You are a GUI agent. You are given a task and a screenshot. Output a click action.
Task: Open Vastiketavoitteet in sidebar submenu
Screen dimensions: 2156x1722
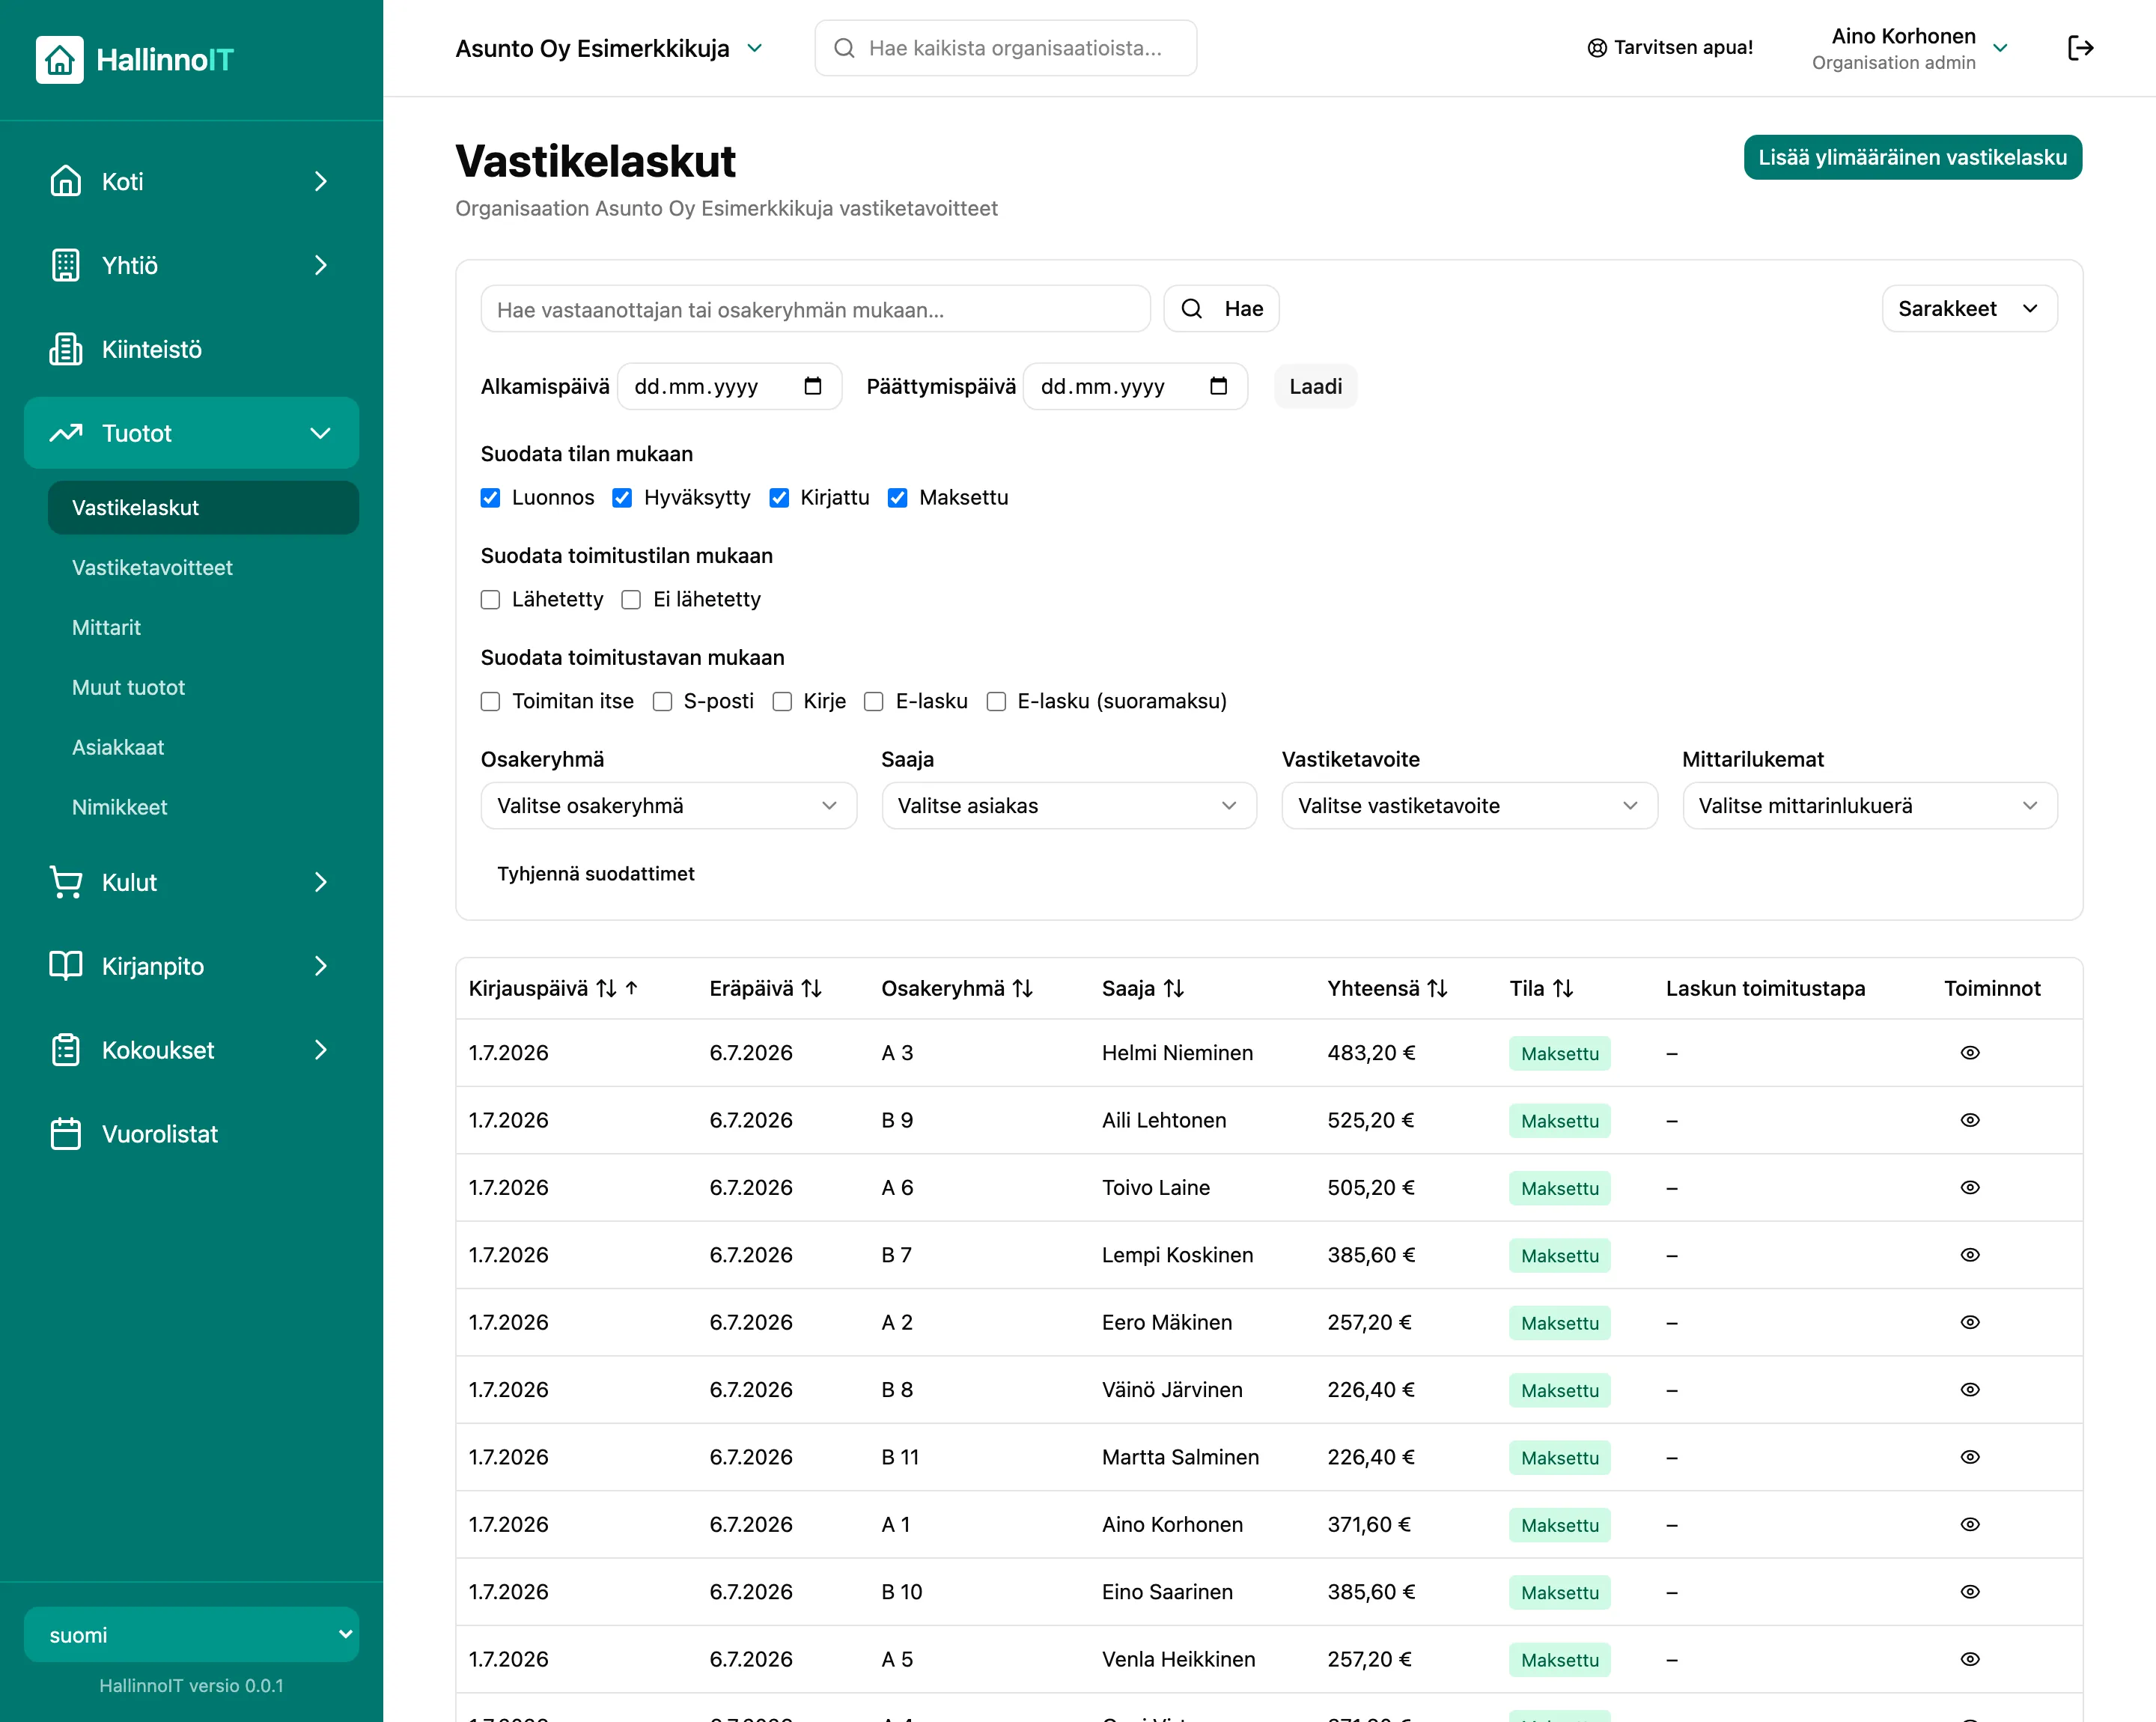point(203,568)
